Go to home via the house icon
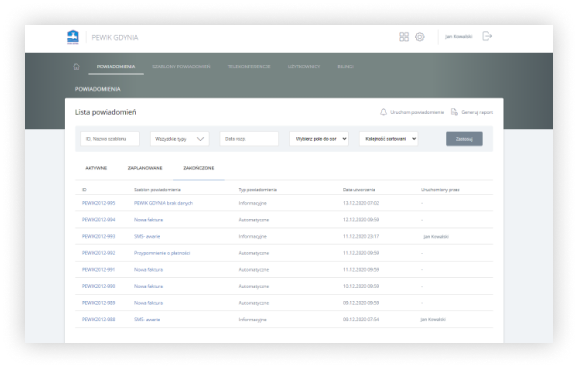This screenshot has height=368, width=578. pyautogui.click(x=76, y=66)
